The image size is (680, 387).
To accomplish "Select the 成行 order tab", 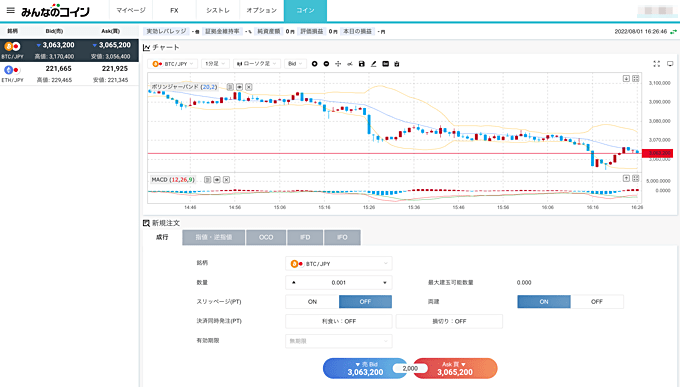I will point(162,237).
